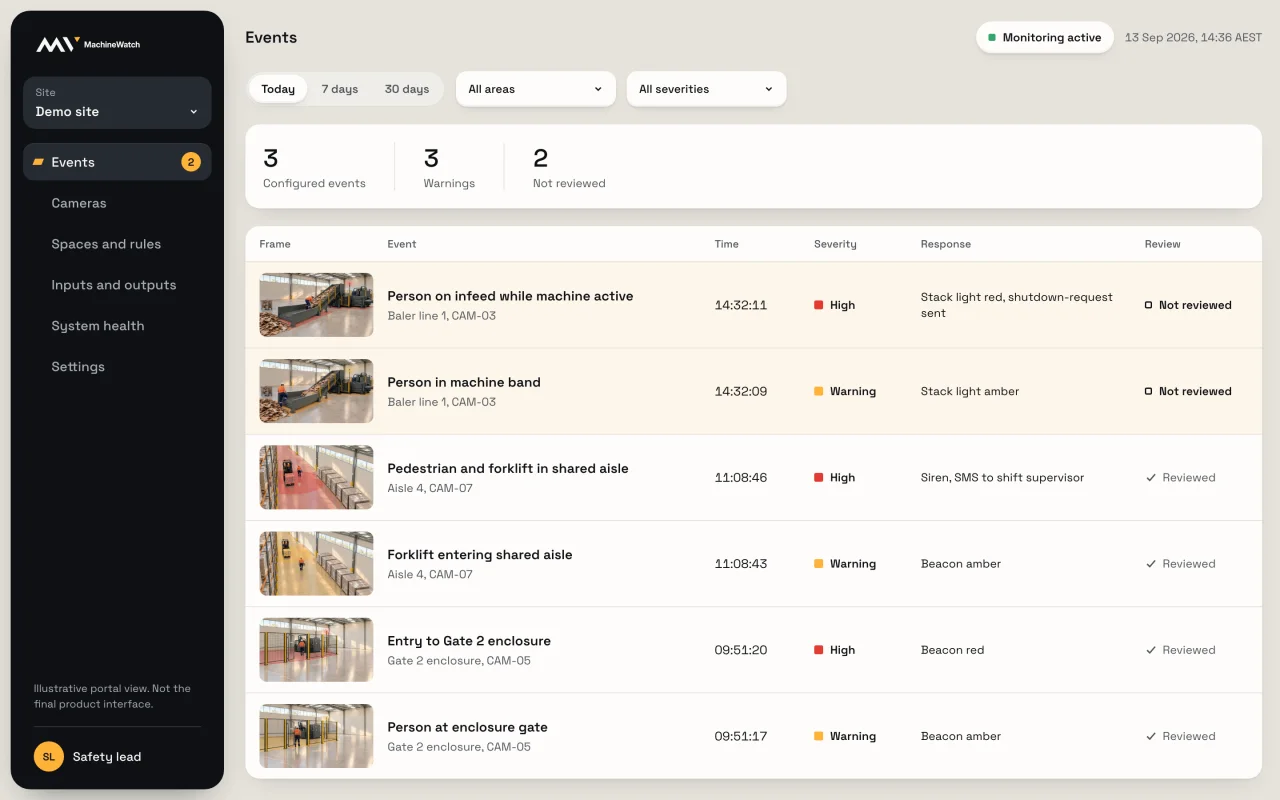This screenshot has width=1280, height=800.
Task: Mark Person in machine band event as reviewed
Action: [1188, 391]
